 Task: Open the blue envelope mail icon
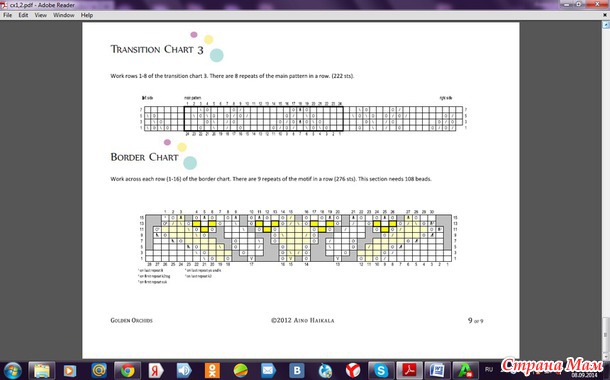click(268, 371)
